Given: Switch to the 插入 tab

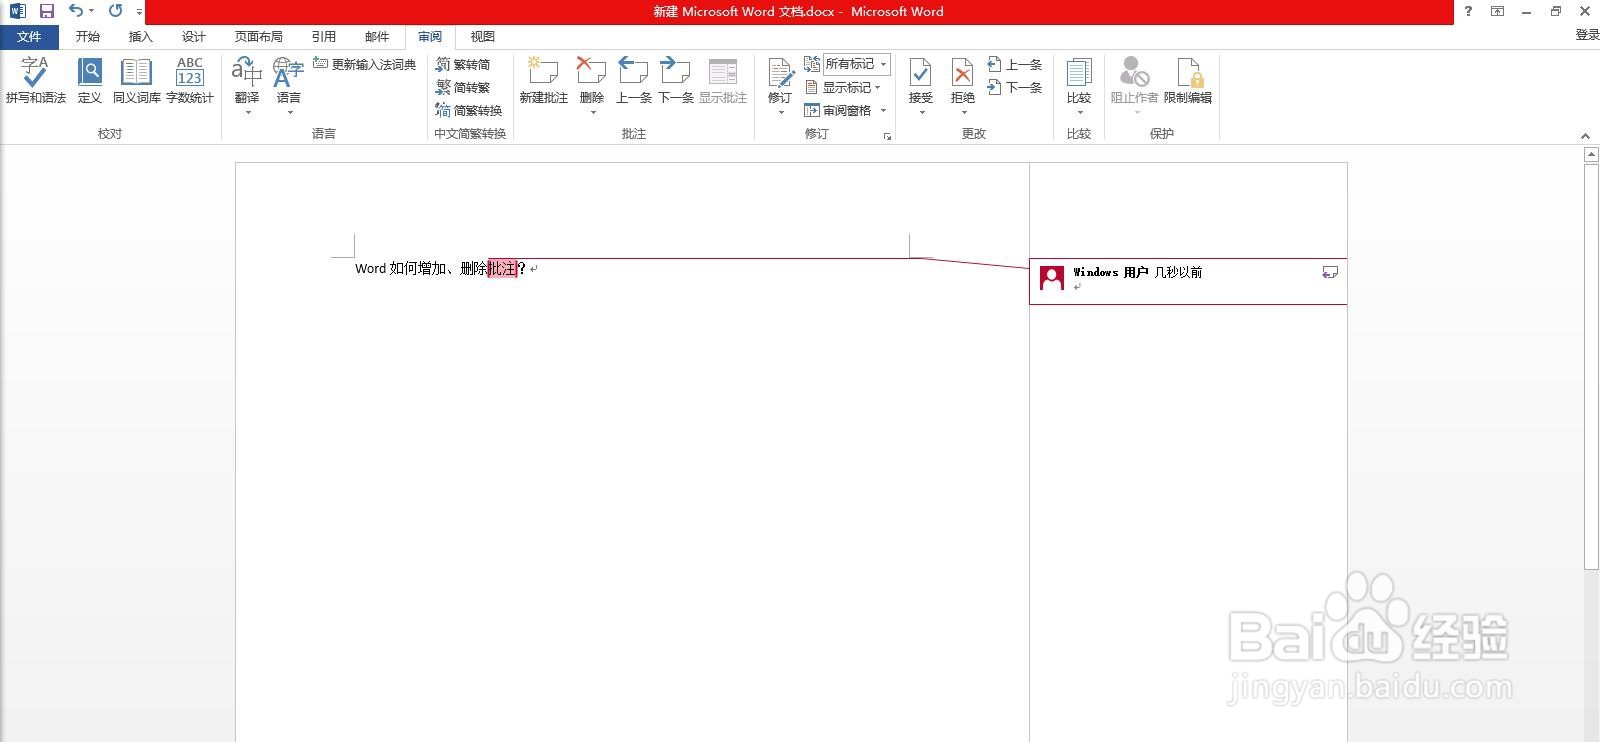Looking at the screenshot, I should [x=141, y=36].
